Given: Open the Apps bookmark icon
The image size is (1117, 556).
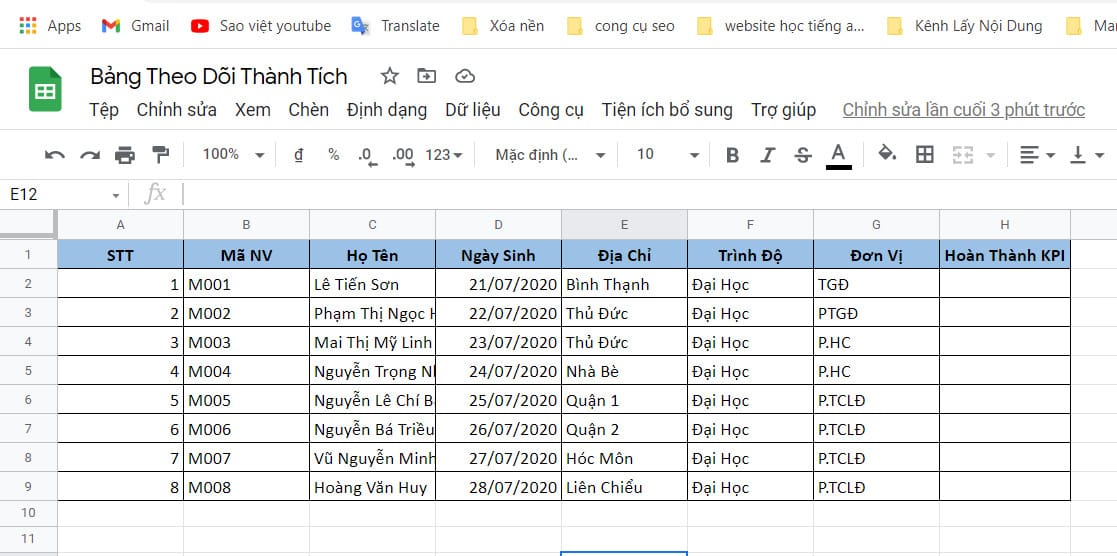Looking at the screenshot, I should point(28,26).
